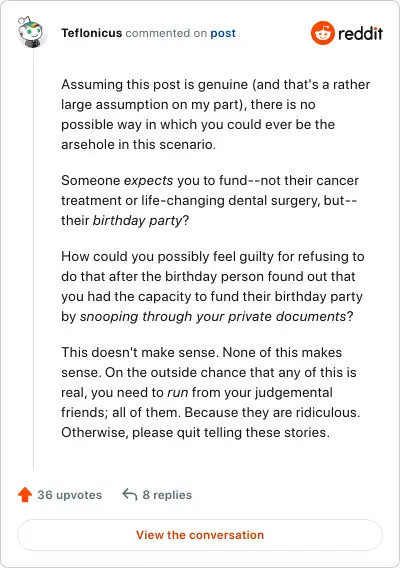Click the "Someone expects you to fund" paragraph
This screenshot has width=400, height=568.
(210, 200)
